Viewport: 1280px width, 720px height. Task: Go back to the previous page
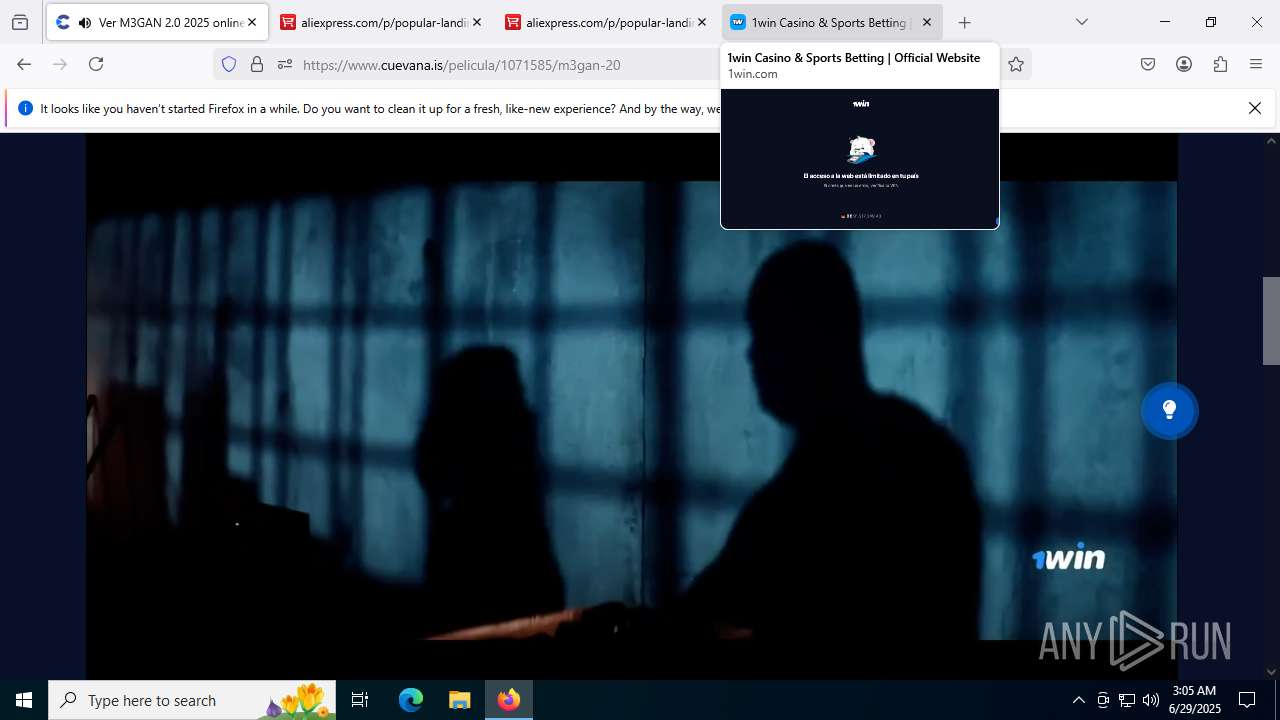pos(24,64)
